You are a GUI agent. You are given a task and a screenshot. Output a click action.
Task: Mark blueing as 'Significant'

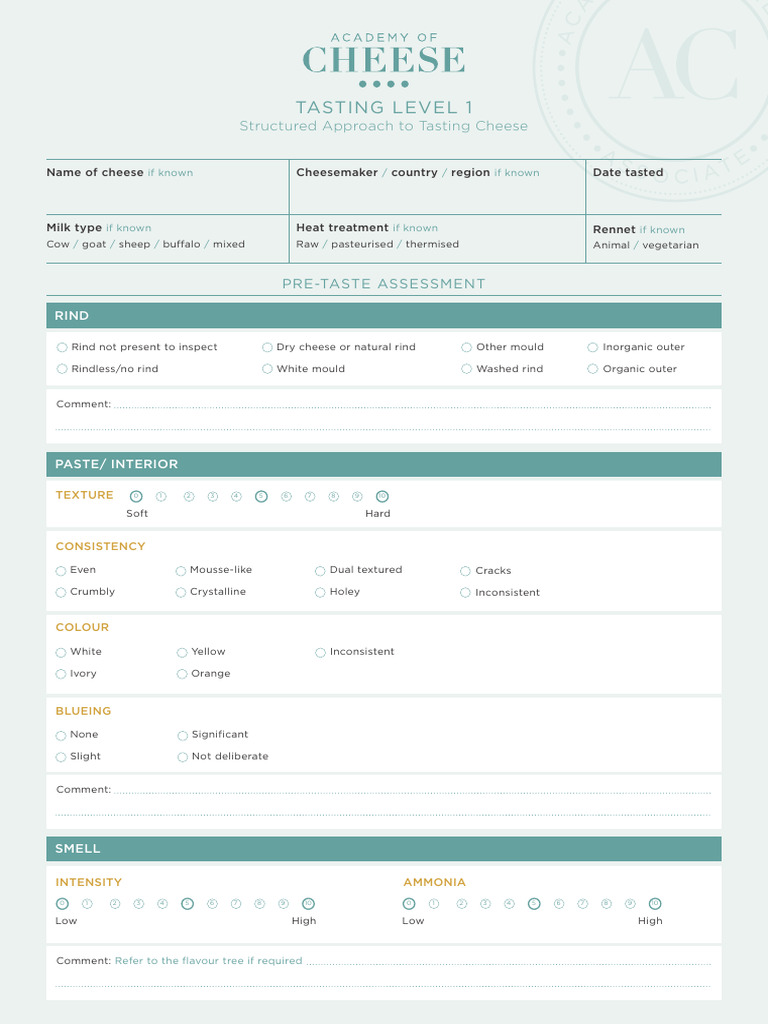pyautogui.click(x=183, y=735)
